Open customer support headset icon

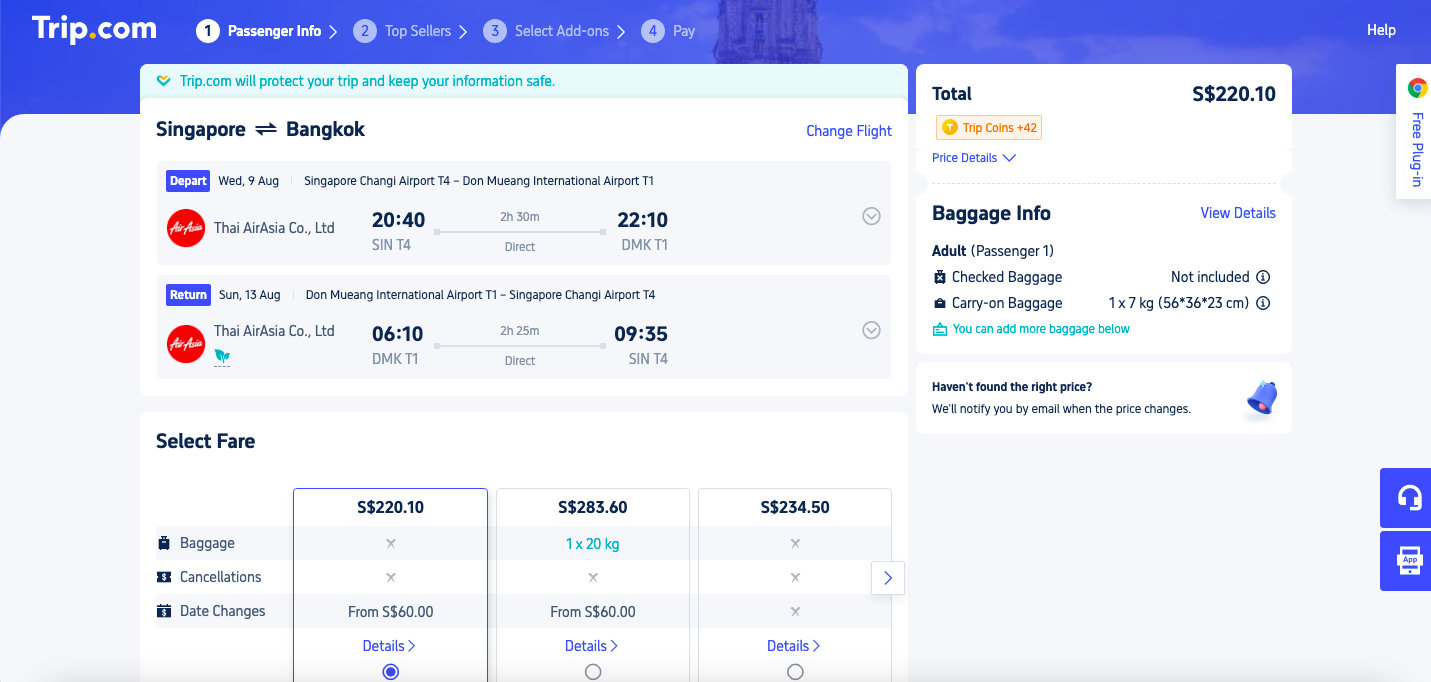coord(1410,498)
